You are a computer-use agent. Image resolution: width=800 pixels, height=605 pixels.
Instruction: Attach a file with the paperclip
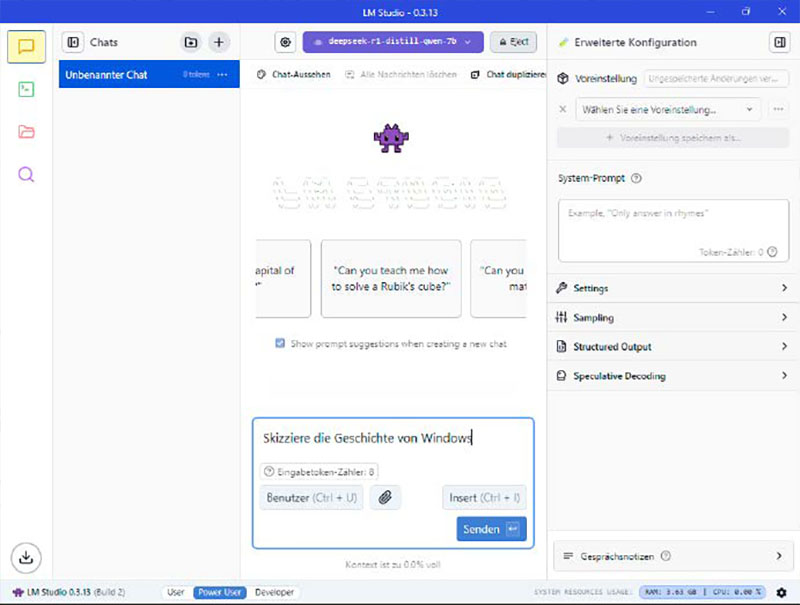tap(385, 497)
